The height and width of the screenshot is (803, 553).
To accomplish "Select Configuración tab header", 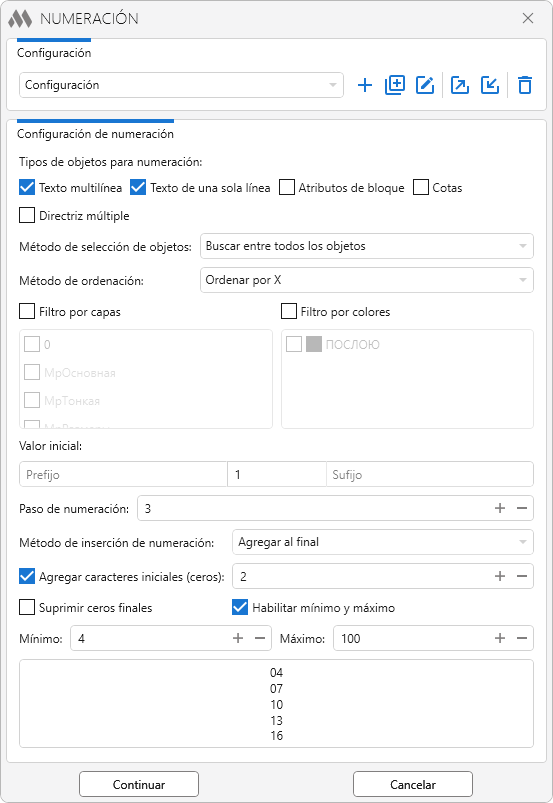I will (54, 53).
